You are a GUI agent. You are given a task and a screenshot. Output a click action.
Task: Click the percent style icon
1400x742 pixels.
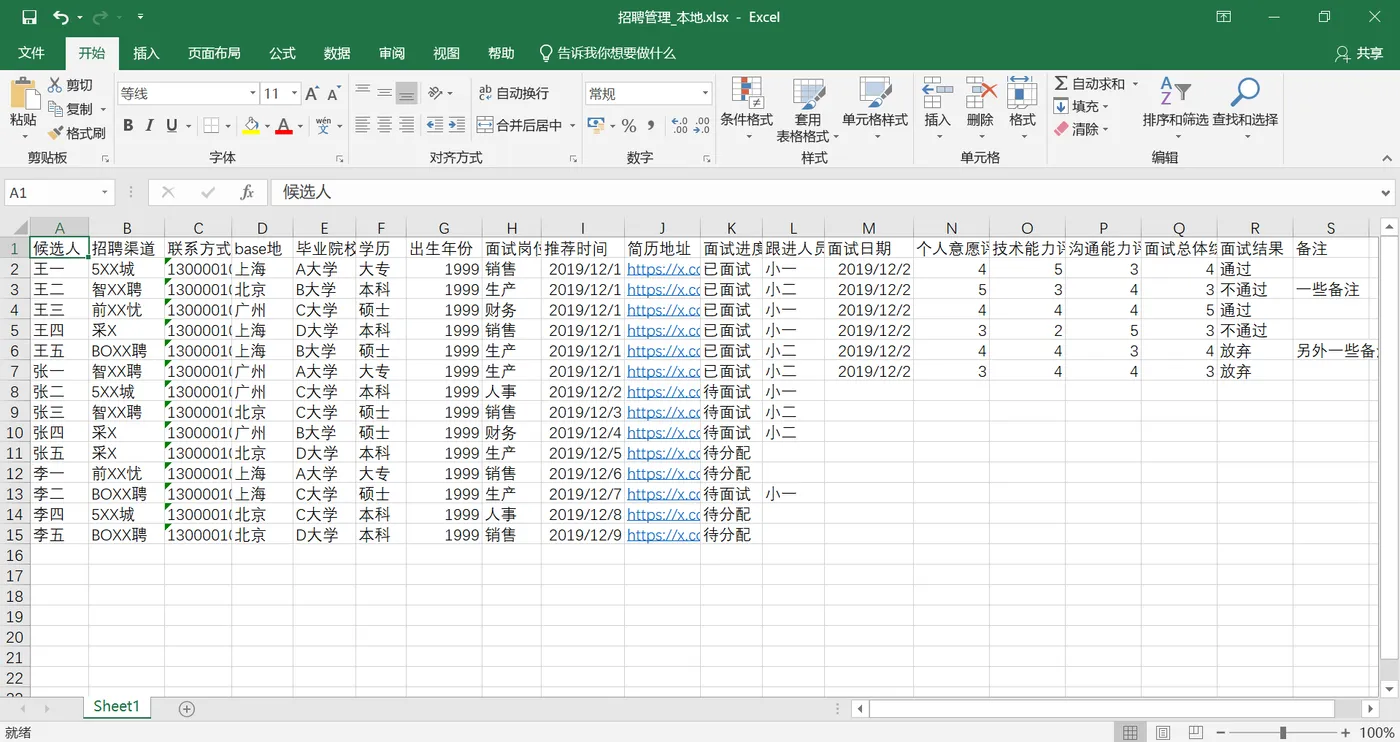point(629,125)
